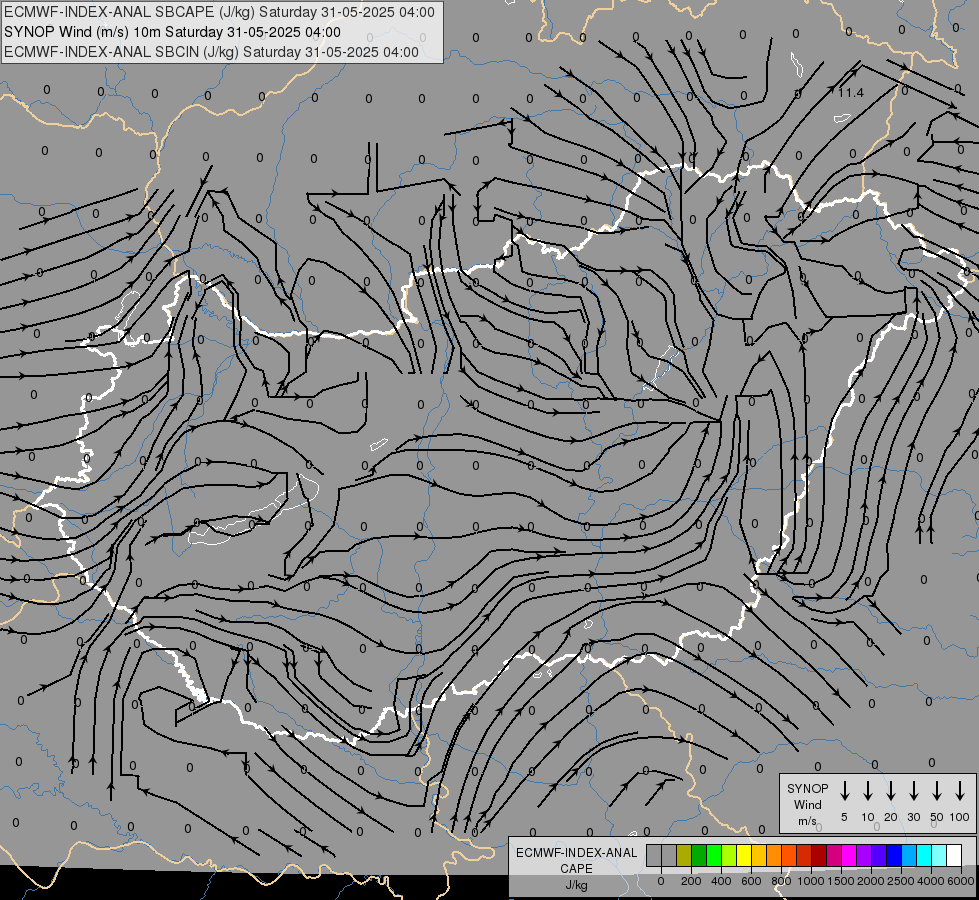Viewport: 979px width, 900px height.
Task: Pick the pure blue CAPE legend swatch
Action: tap(894, 855)
